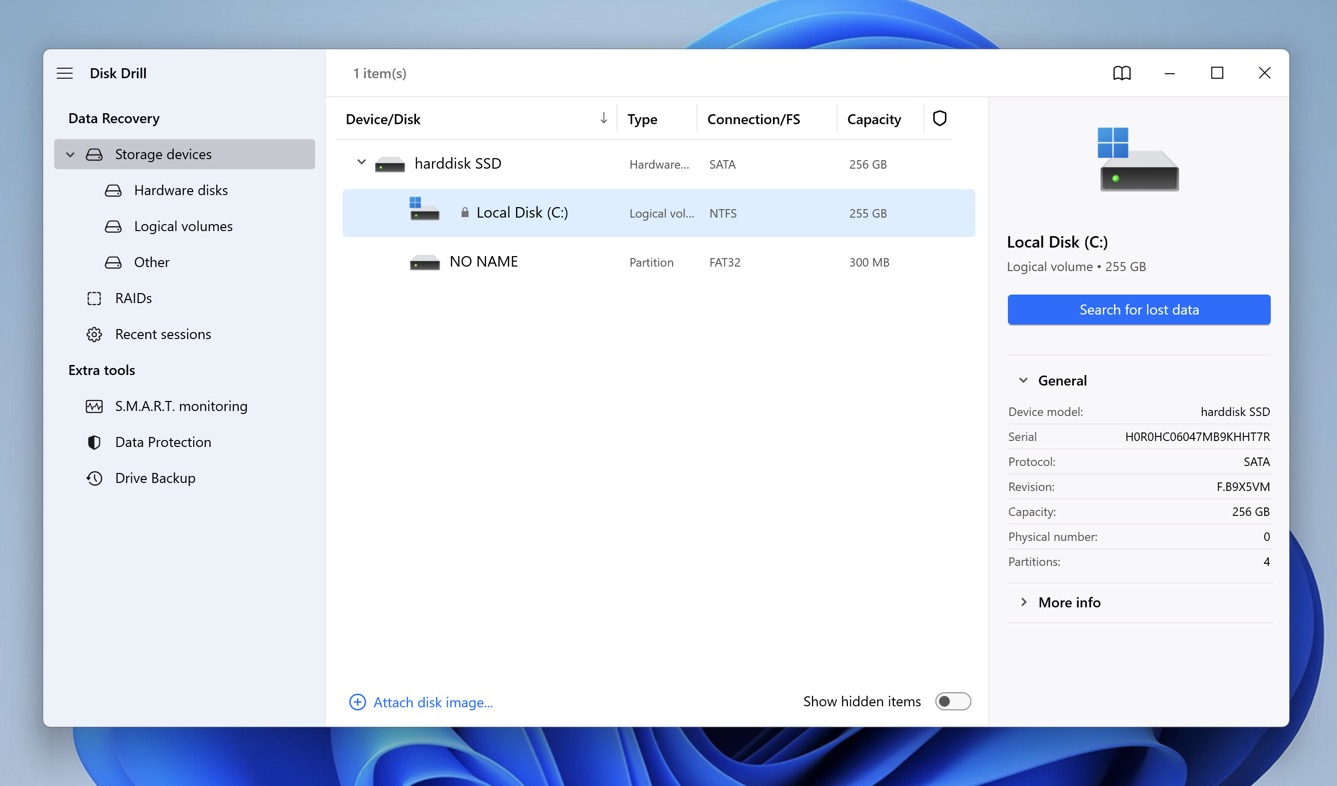This screenshot has width=1337, height=786.
Task: Toggle the Show hidden items switch
Action: point(953,702)
